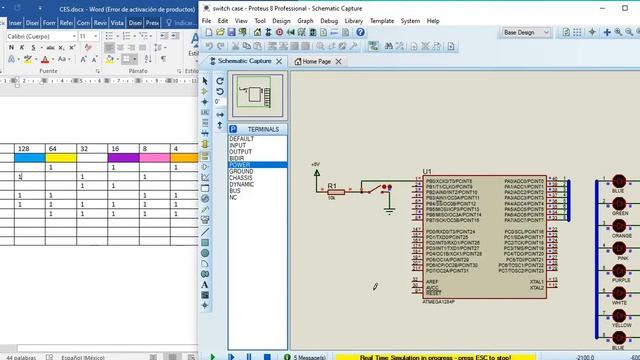Image resolution: width=640 pixels, height=360 pixels.
Task: Select GROUND in the TERMINALS list
Action: coord(241,171)
